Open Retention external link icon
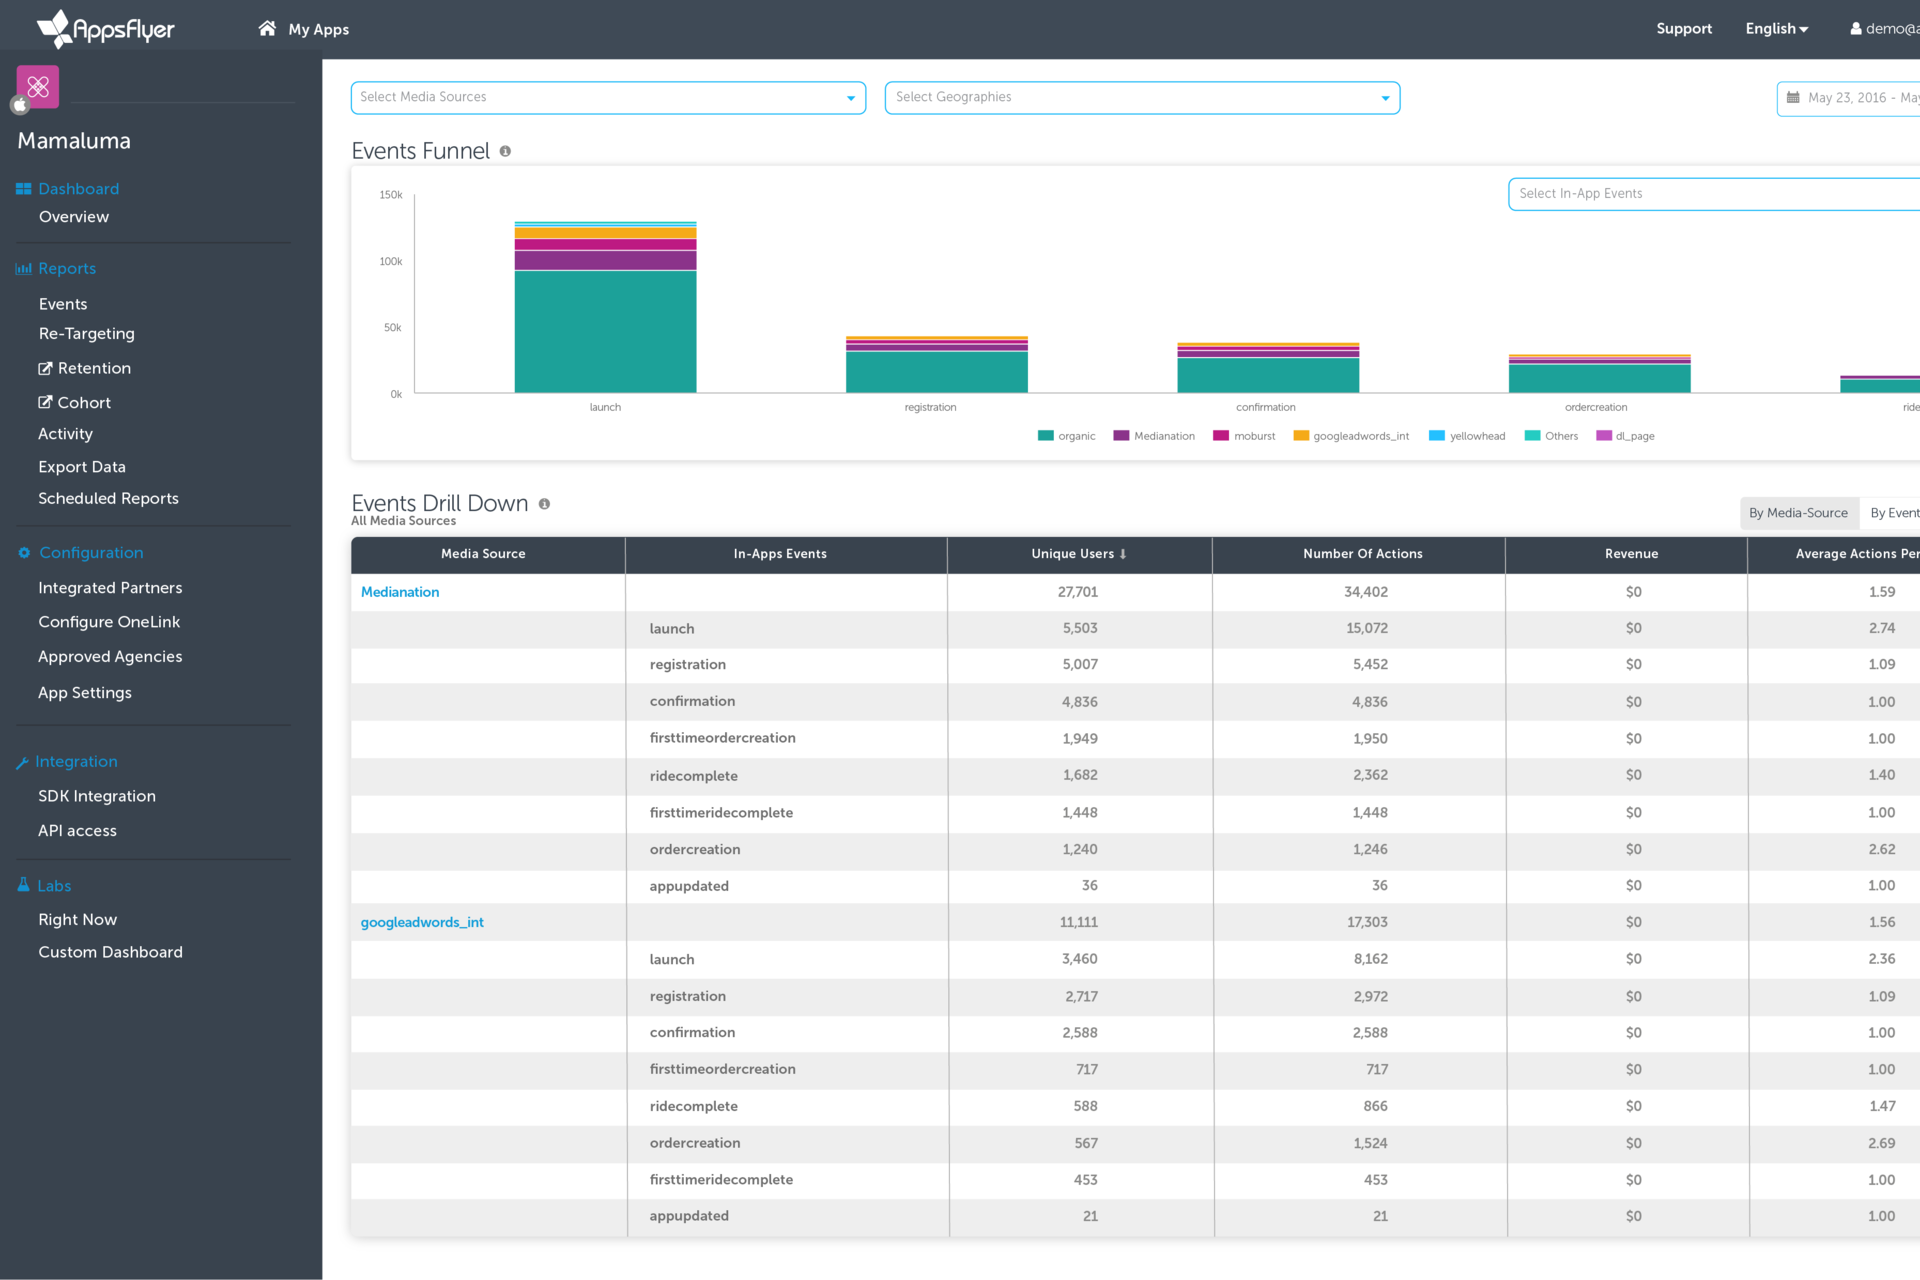Viewport: 1920px width, 1280px height. coord(45,369)
